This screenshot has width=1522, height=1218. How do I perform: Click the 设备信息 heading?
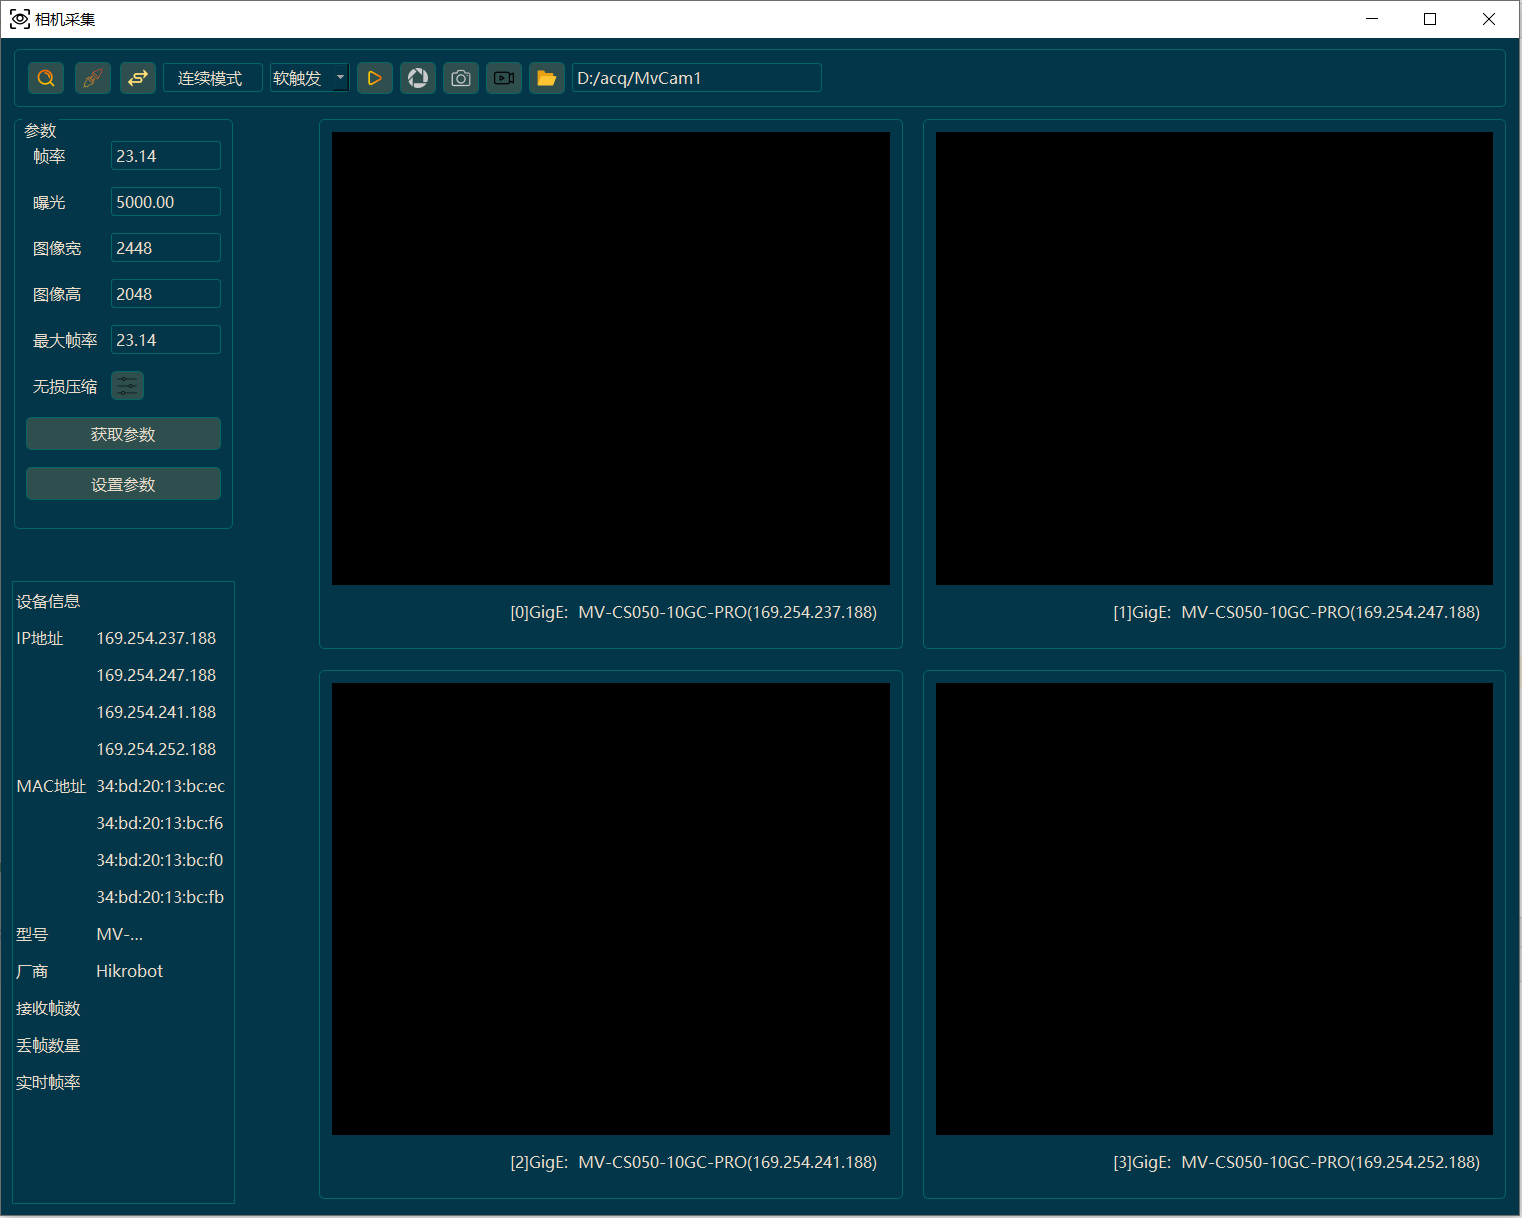pos(48,601)
